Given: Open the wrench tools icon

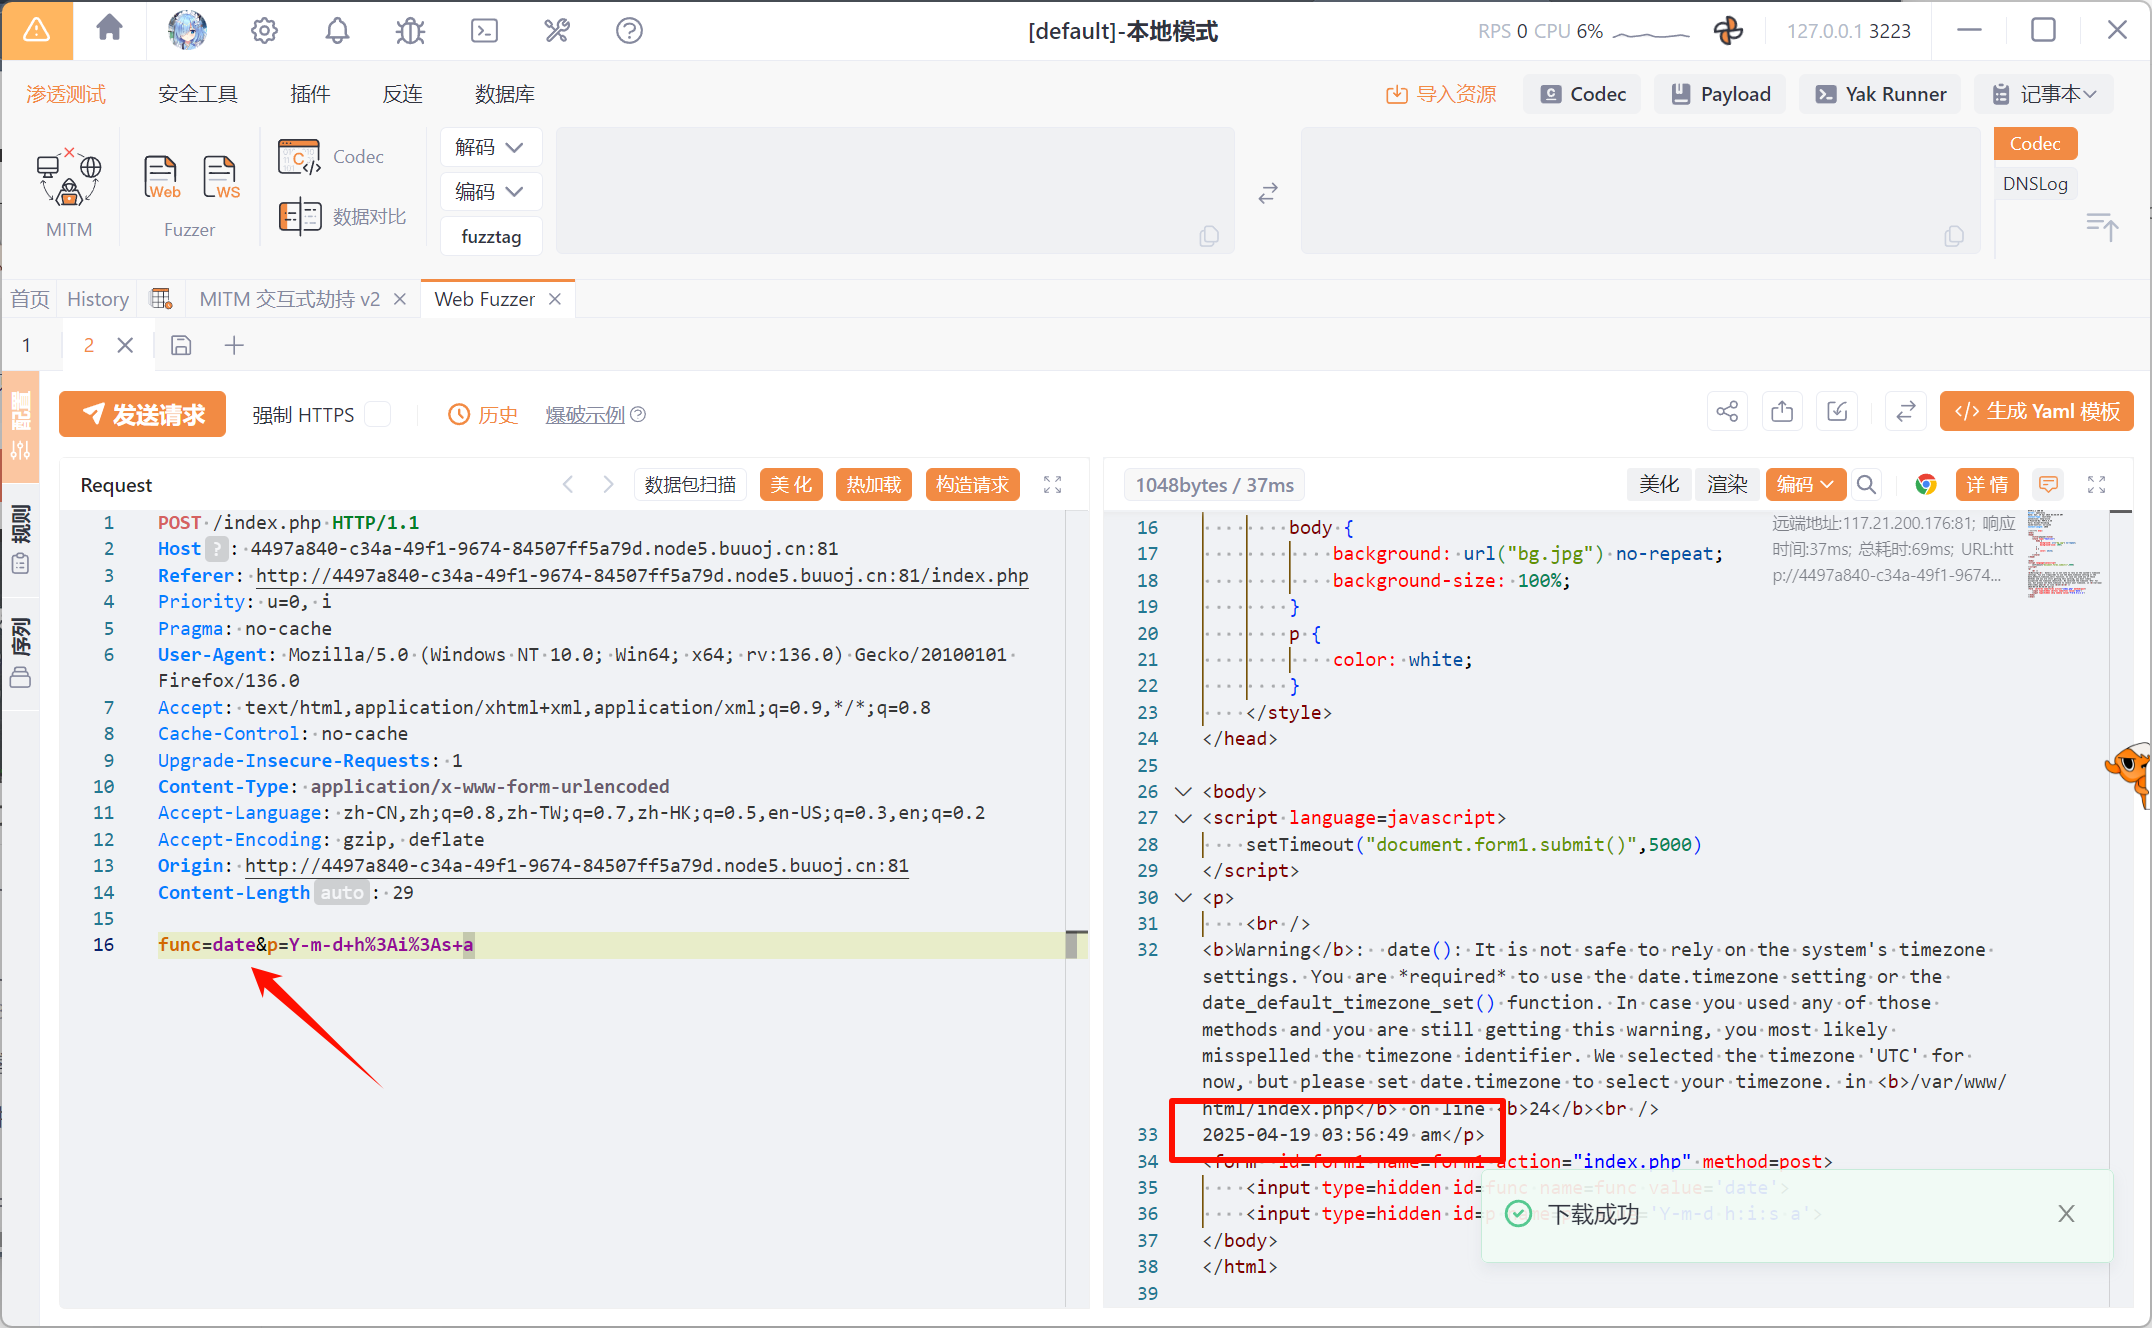Looking at the screenshot, I should 557,31.
